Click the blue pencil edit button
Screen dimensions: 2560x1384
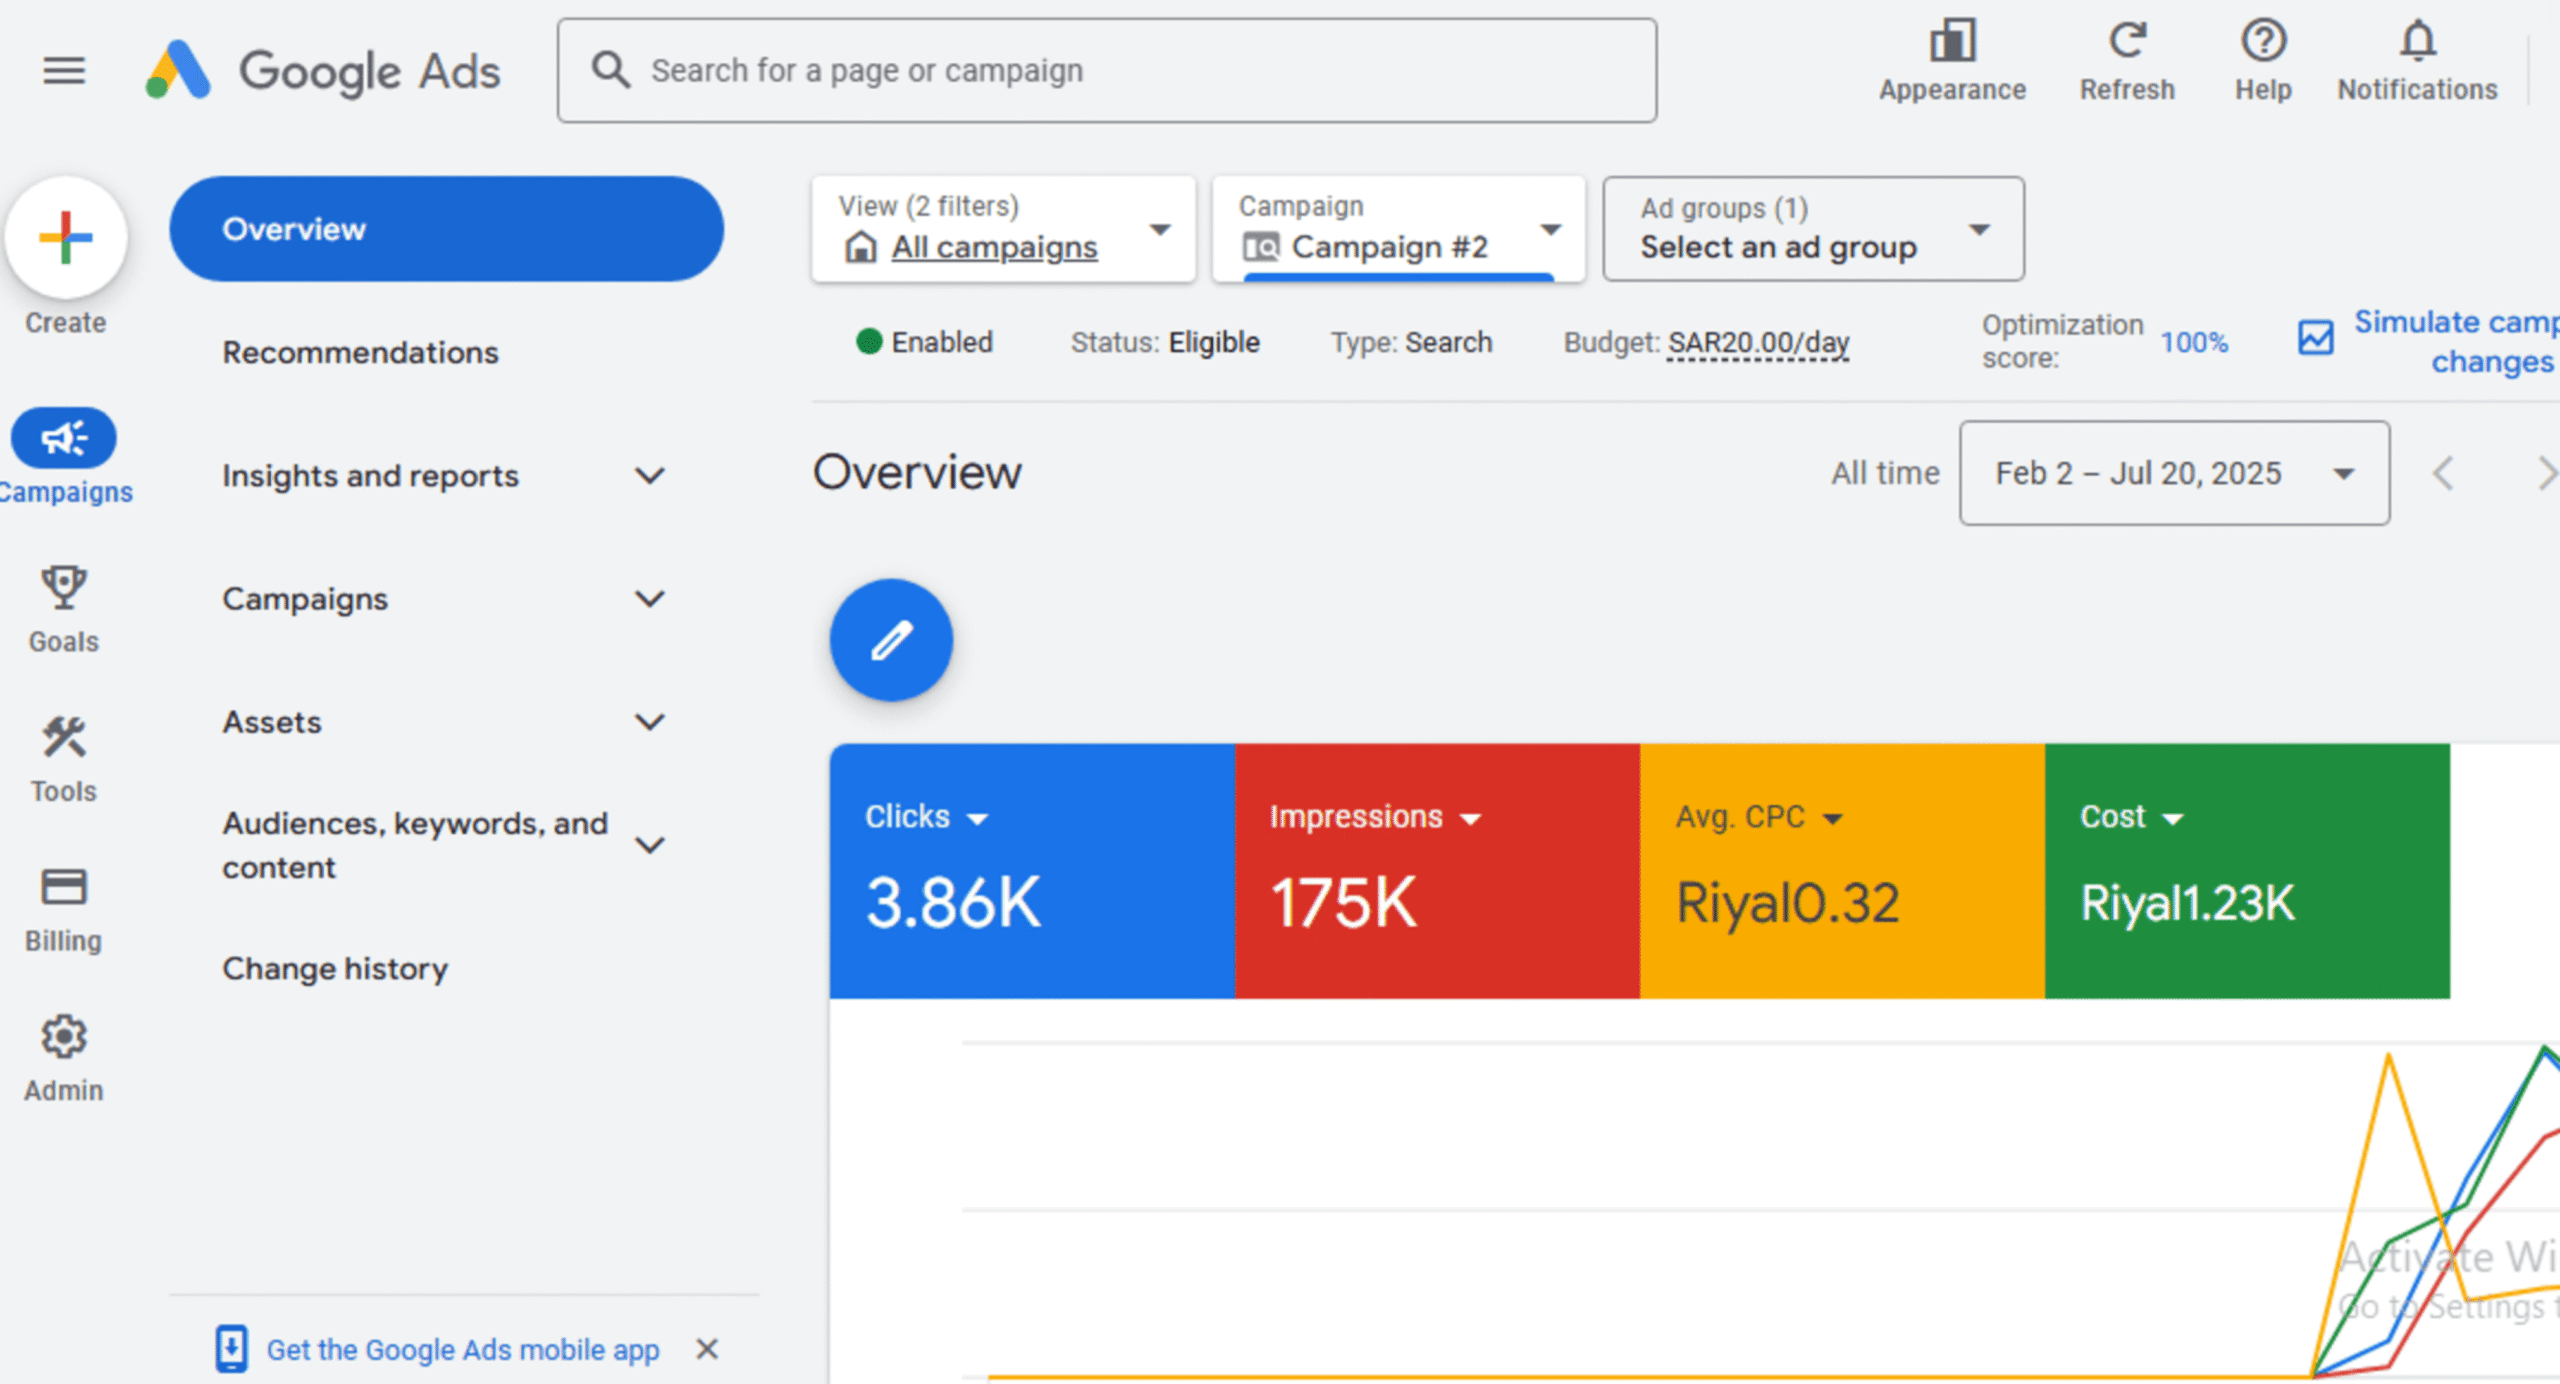(891, 640)
